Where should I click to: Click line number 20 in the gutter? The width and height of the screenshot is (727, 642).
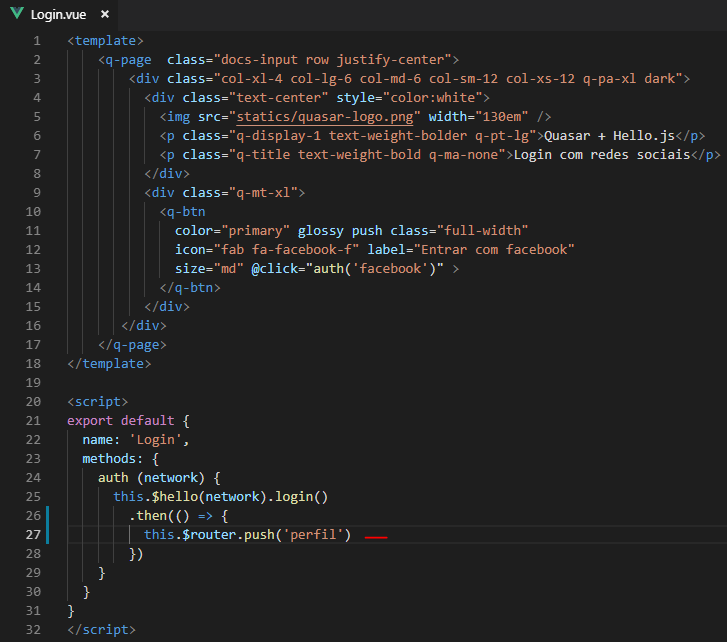pos(34,402)
